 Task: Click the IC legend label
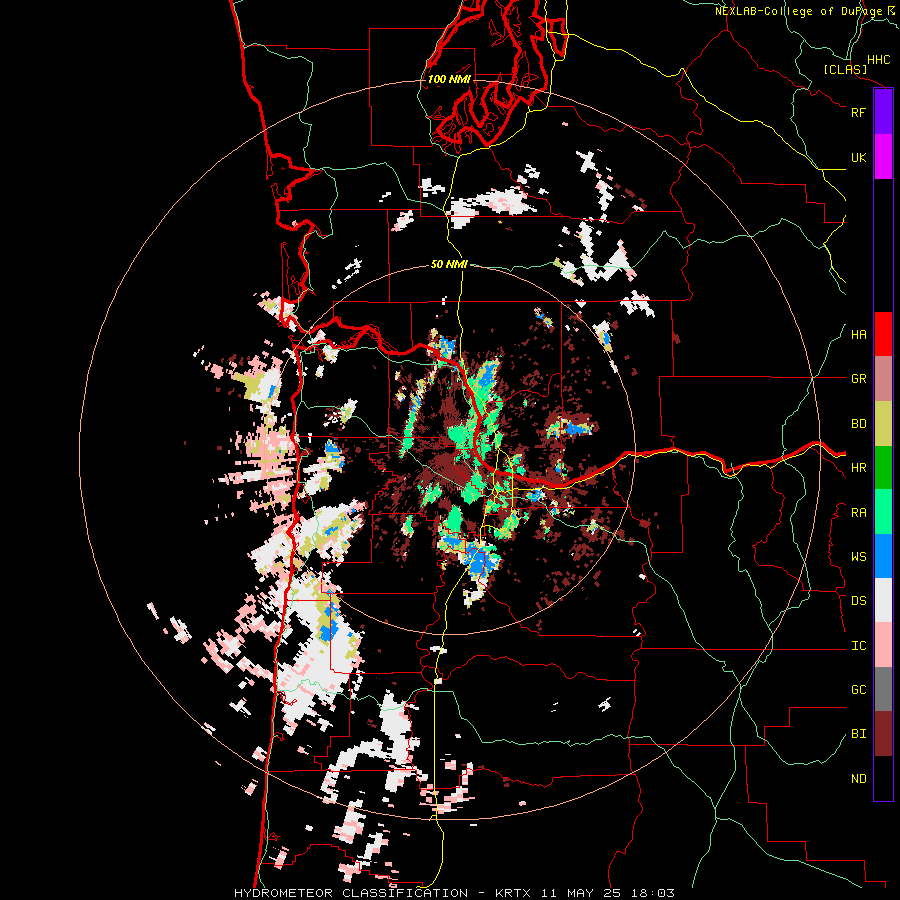tap(858, 646)
